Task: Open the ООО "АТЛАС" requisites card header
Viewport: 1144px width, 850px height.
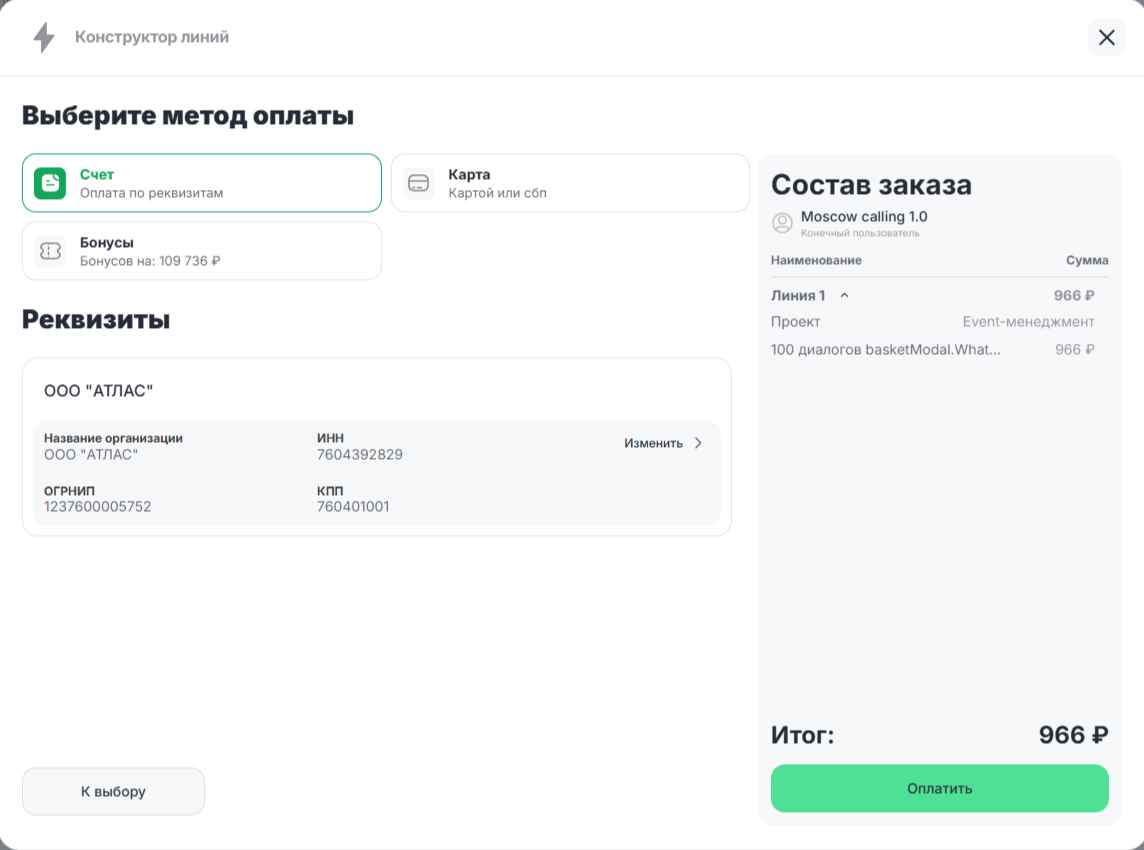Action: point(99,390)
